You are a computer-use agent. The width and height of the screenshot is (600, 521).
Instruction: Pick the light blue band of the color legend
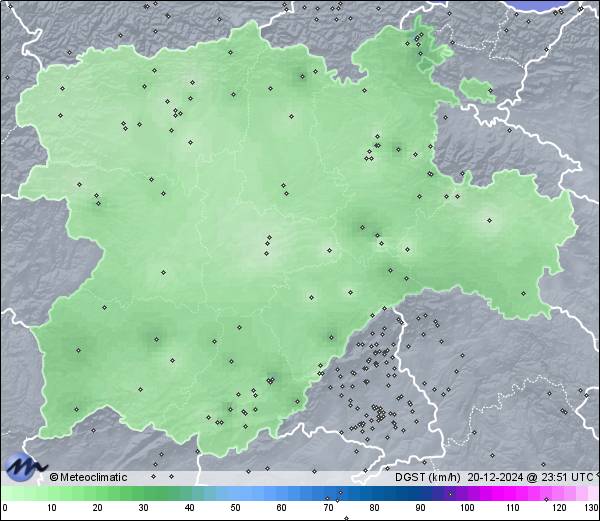[x=245, y=493]
